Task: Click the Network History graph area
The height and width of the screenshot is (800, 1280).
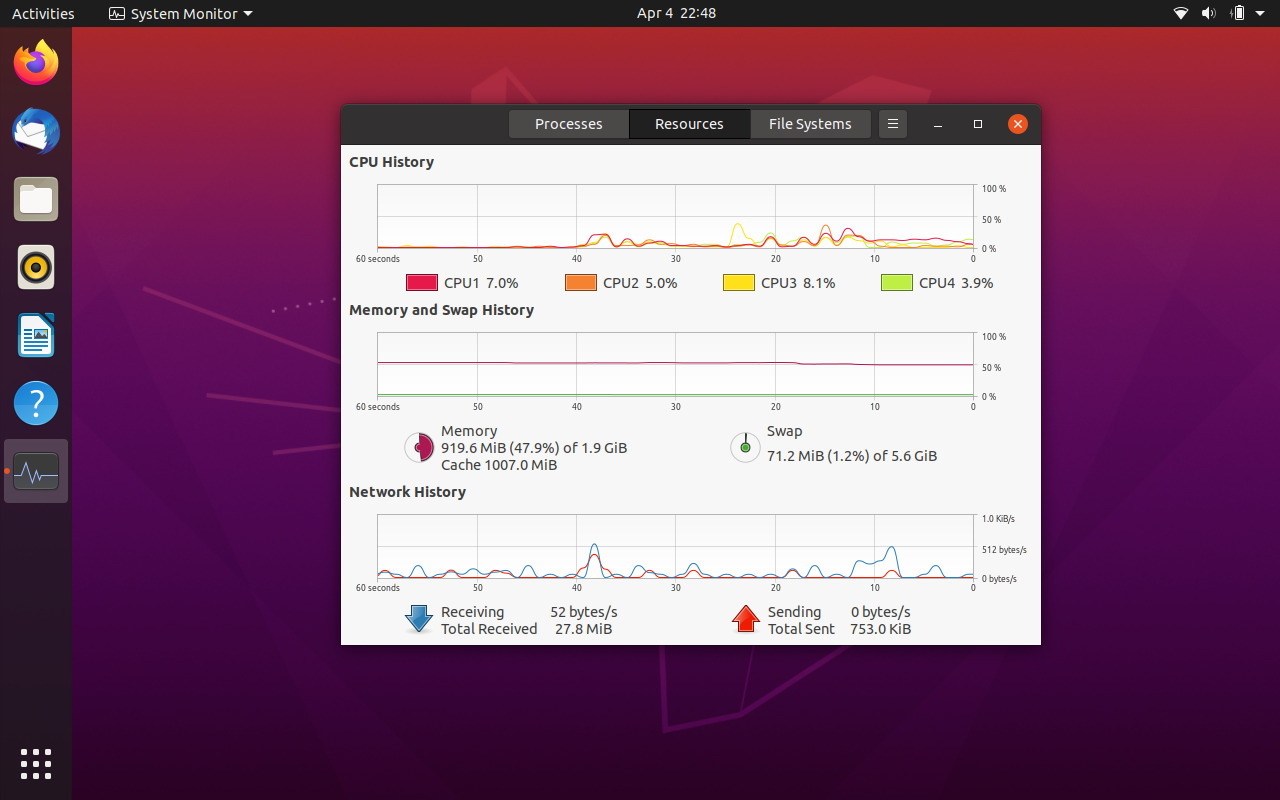Action: pyautogui.click(x=675, y=548)
